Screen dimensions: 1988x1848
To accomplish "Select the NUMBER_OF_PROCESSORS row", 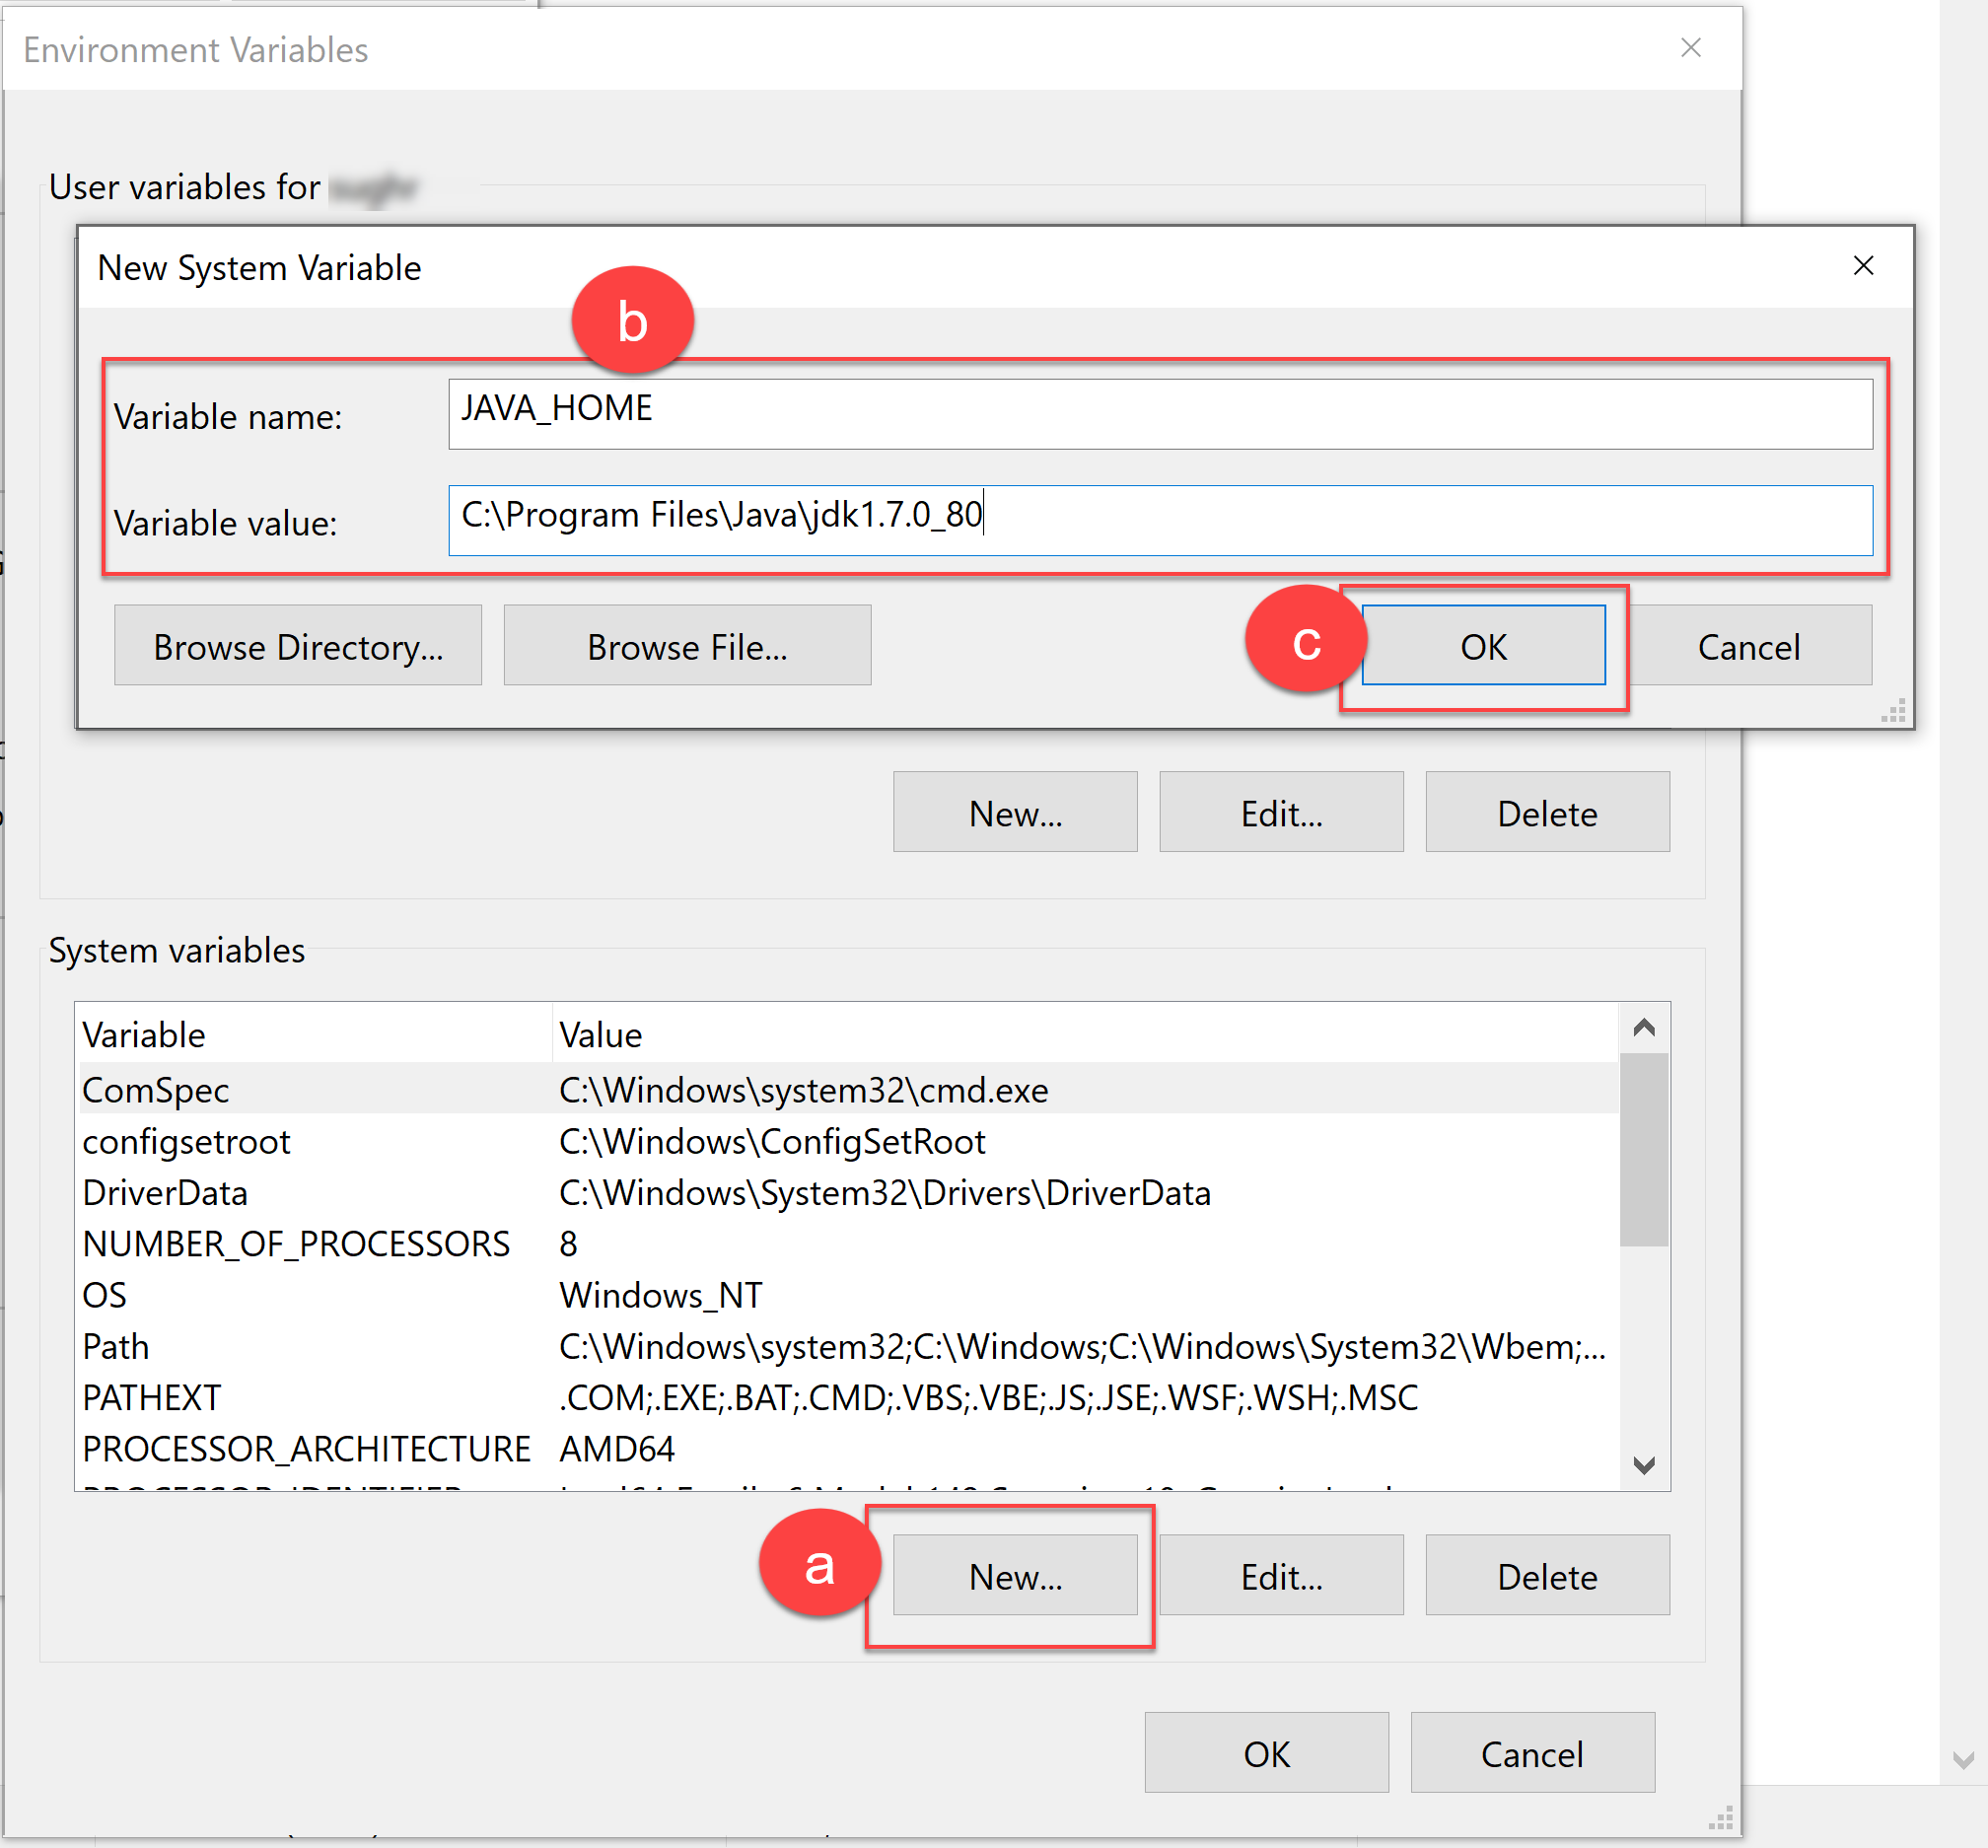I will 847,1243.
